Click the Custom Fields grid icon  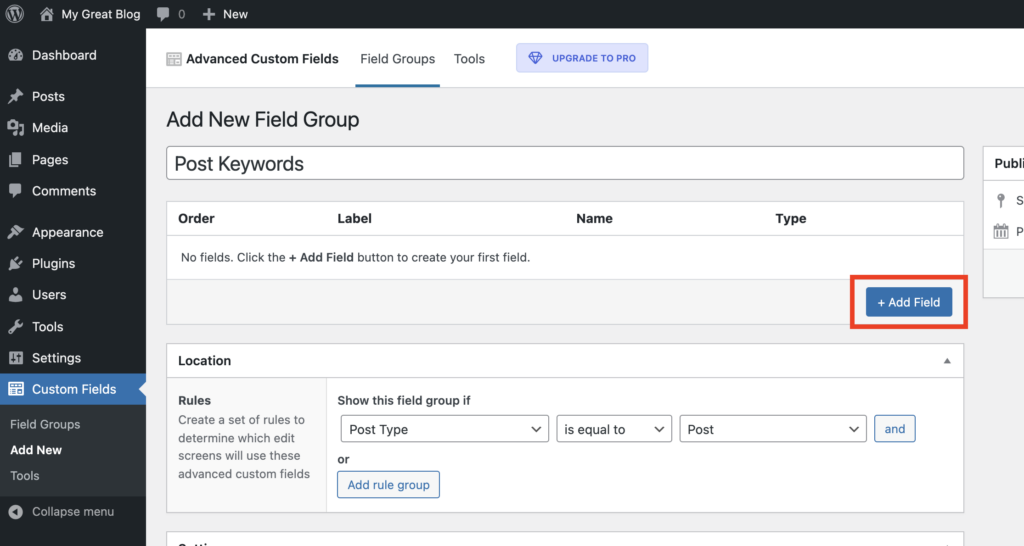pyautogui.click(x=16, y=389)
